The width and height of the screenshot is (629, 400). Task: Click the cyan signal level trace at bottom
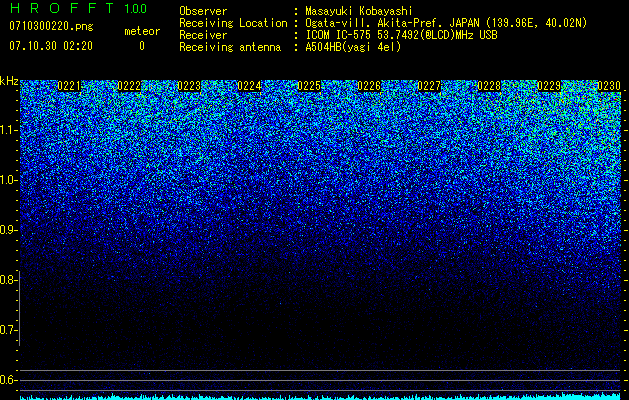[320, 397]
